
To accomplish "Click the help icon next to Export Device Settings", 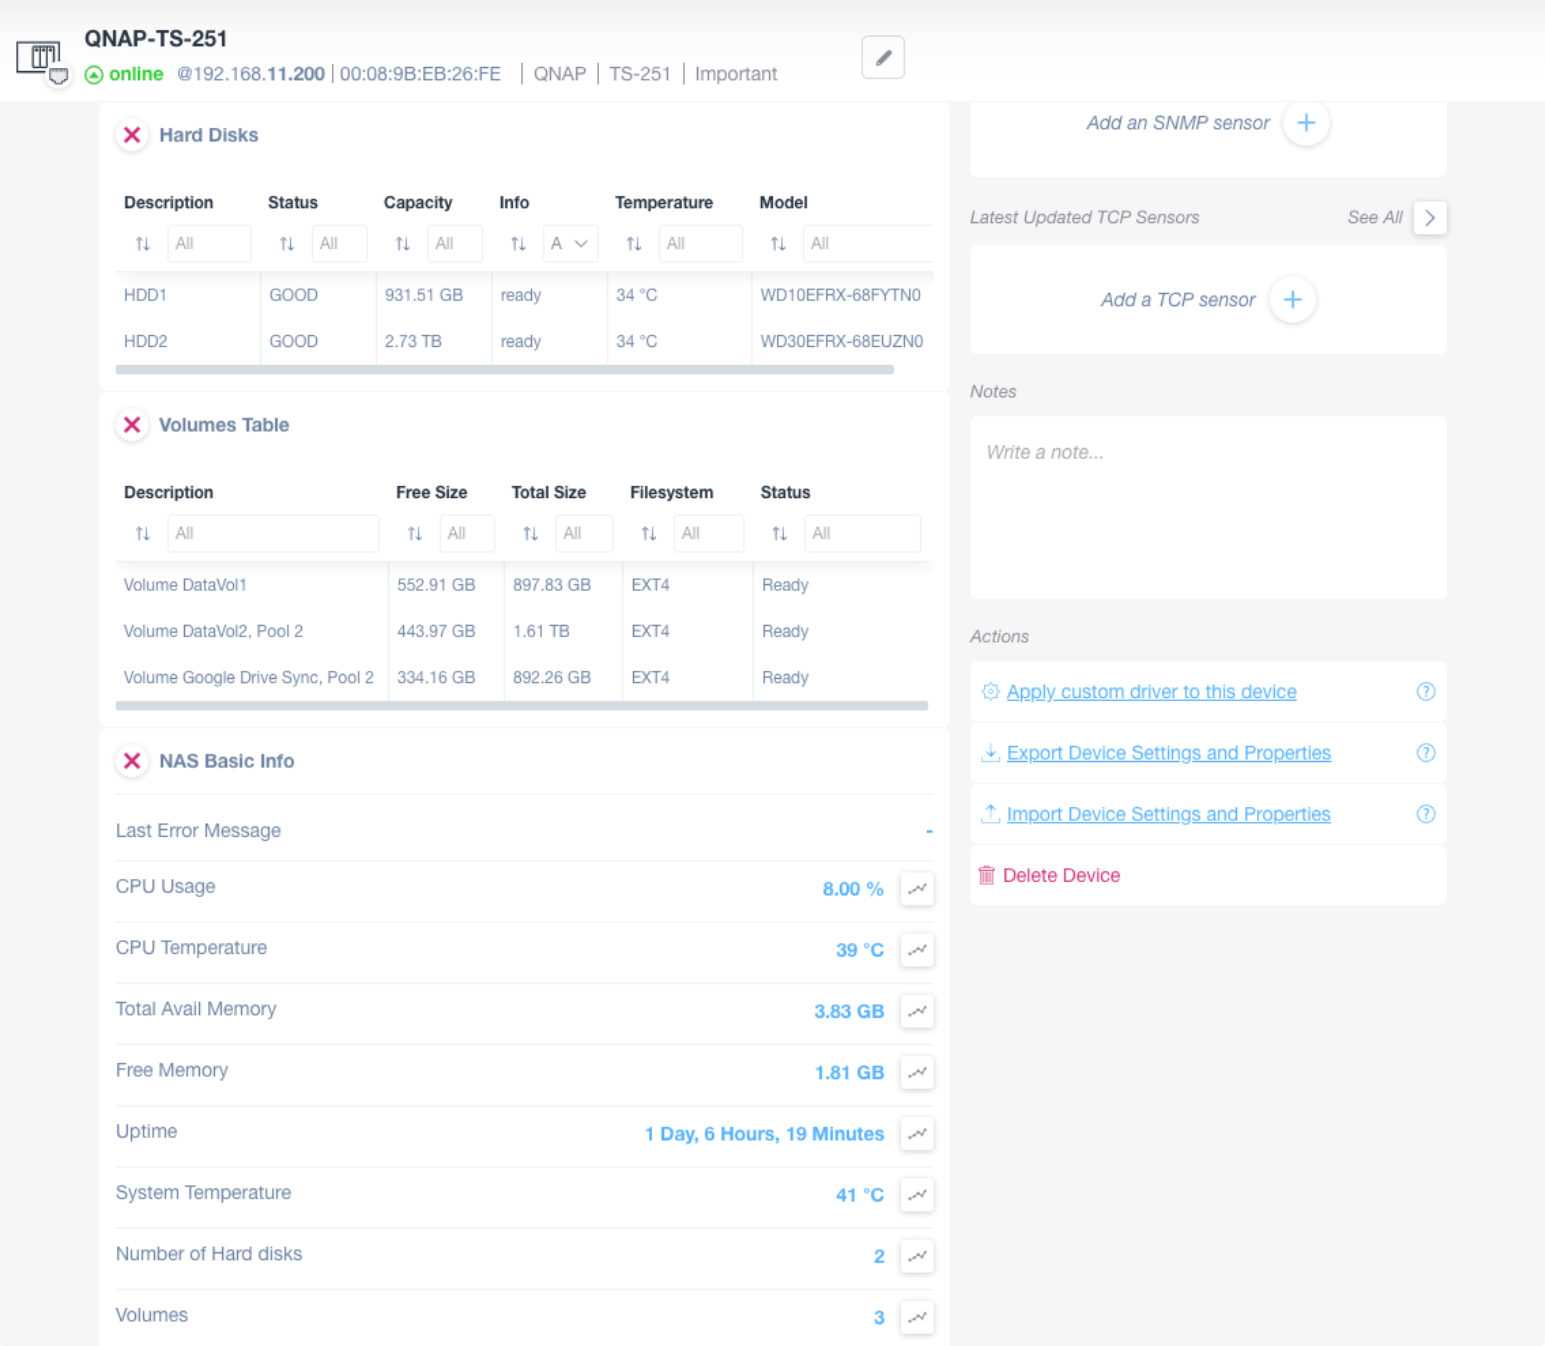I will [x=1426, y=753].
